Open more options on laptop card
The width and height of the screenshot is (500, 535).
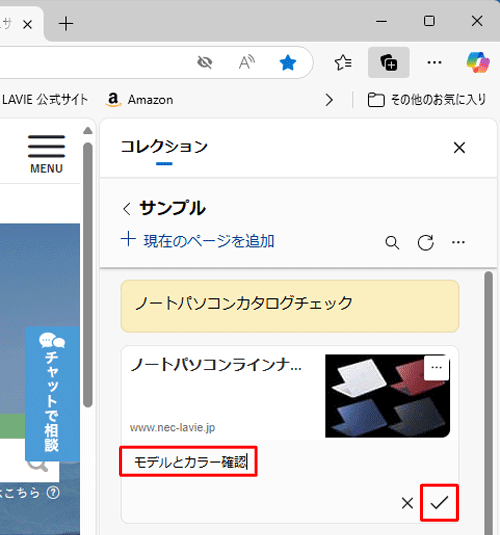click(x=436, y=368)
